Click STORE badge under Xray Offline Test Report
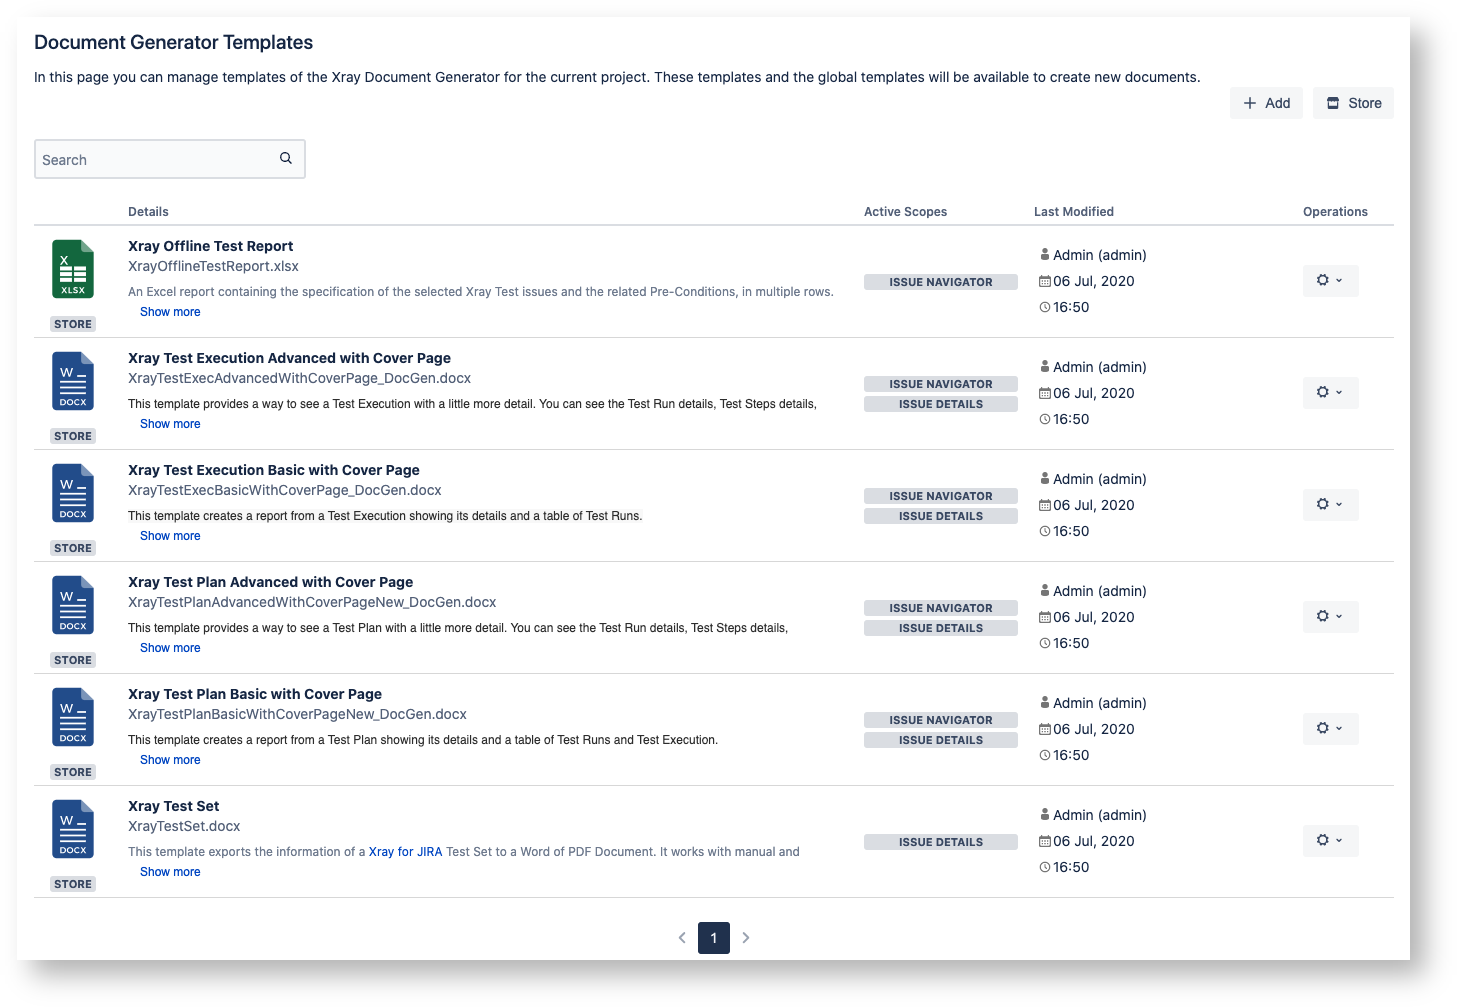The height and width of the screenshot is (1008, 1458). [73, 324]
